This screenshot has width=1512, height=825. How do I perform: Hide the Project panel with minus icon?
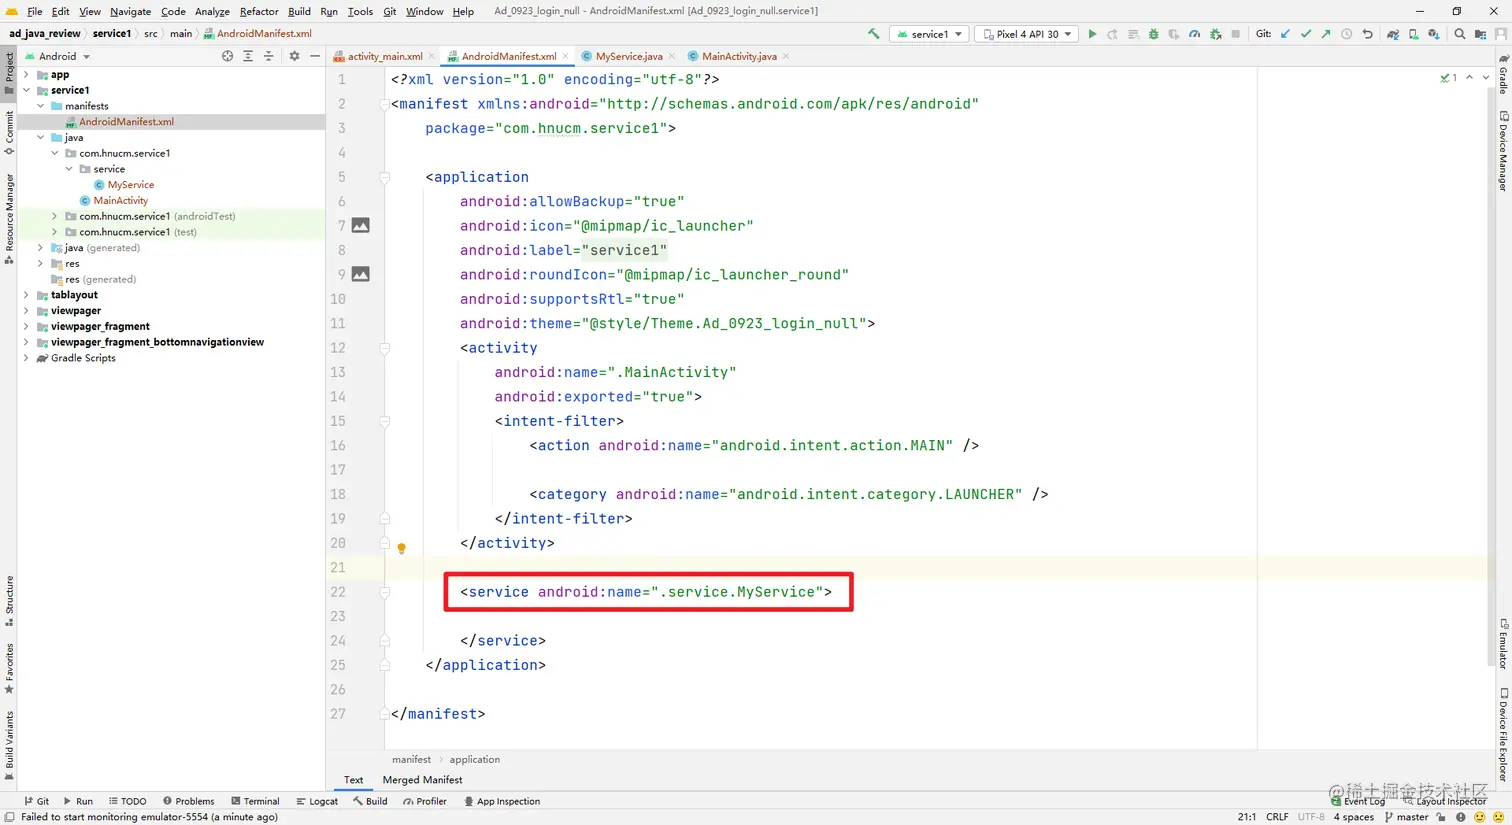[315, 56]
